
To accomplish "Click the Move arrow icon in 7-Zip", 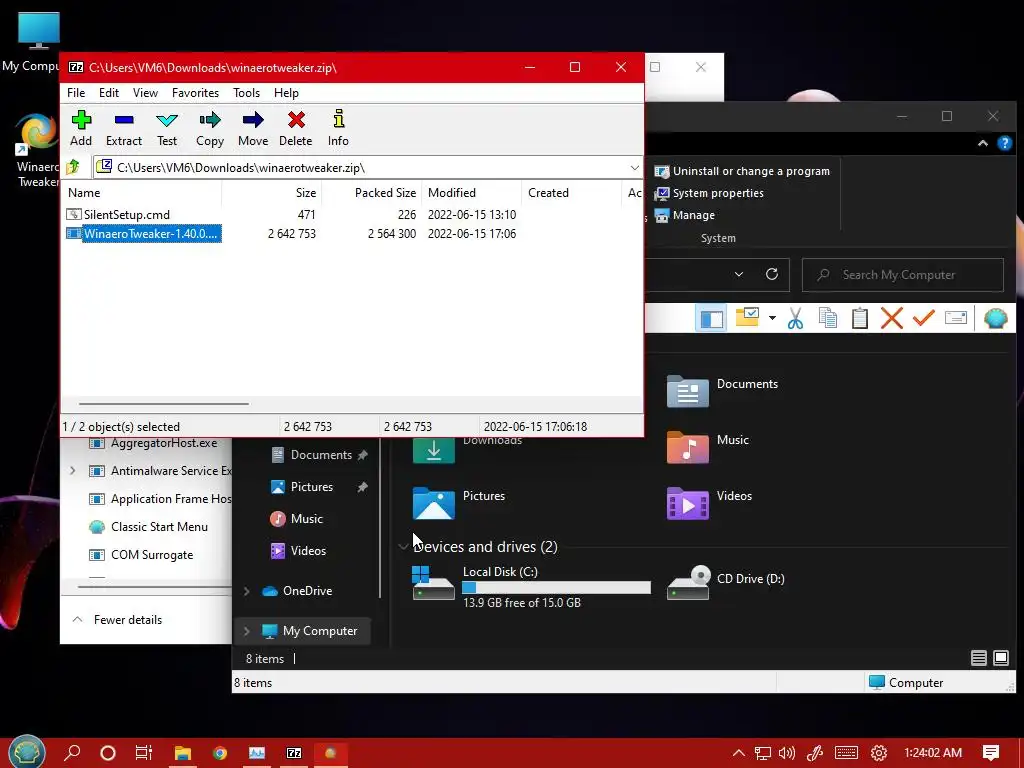I will click(253, 128).
